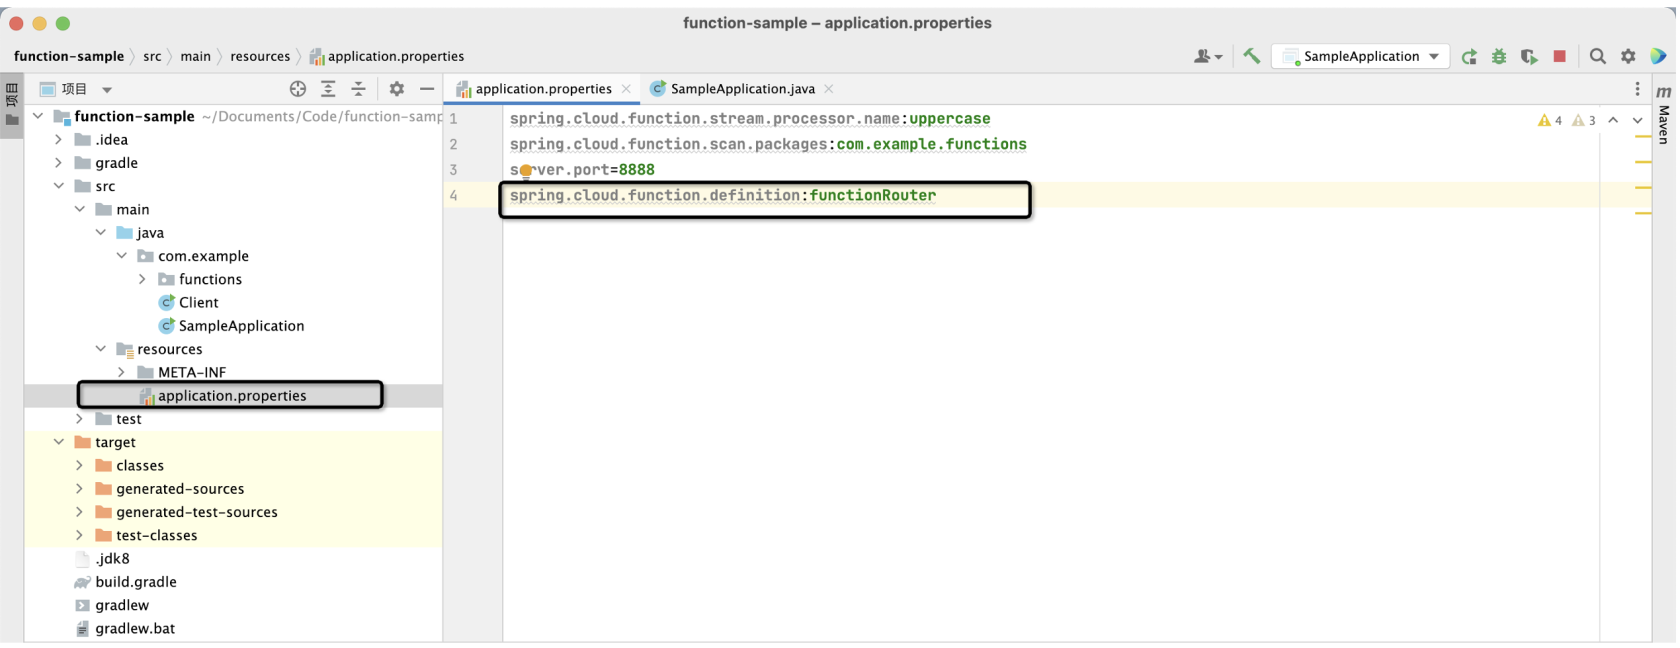Viewport: 1680px width, 648px height.
Task: Click resources in the breadcrumb path
Action: tap(260, 56)
